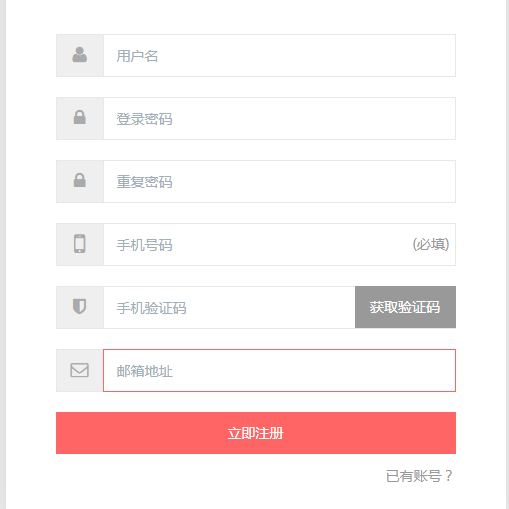Click the mobile phone icon beside 手机号码
This screenshot has height=509, width=509.
click(x=80, y=244)
